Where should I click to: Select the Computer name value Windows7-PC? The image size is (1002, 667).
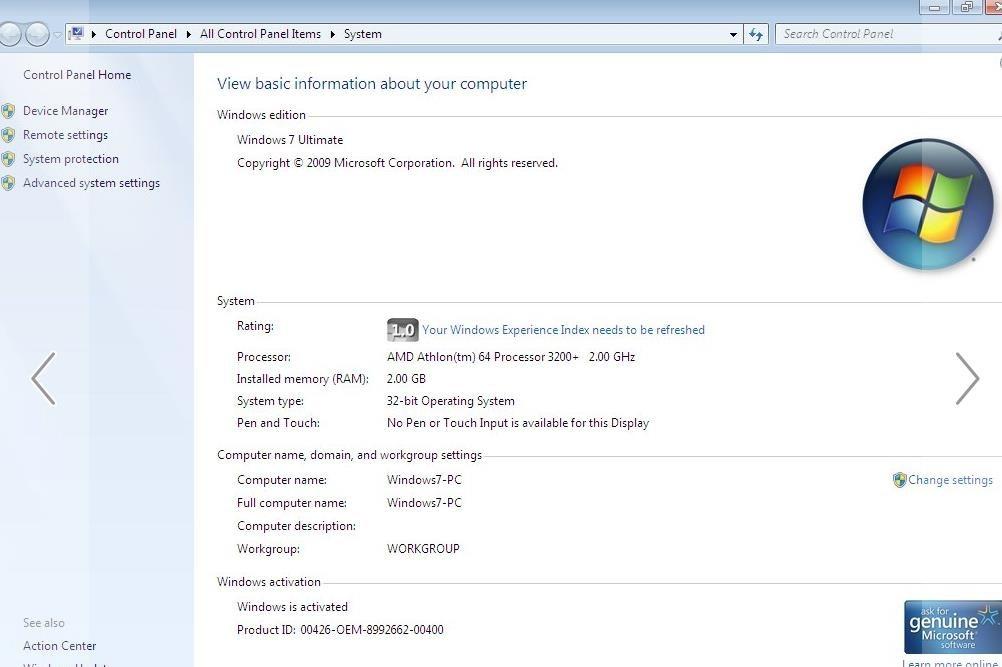point(424,480)
